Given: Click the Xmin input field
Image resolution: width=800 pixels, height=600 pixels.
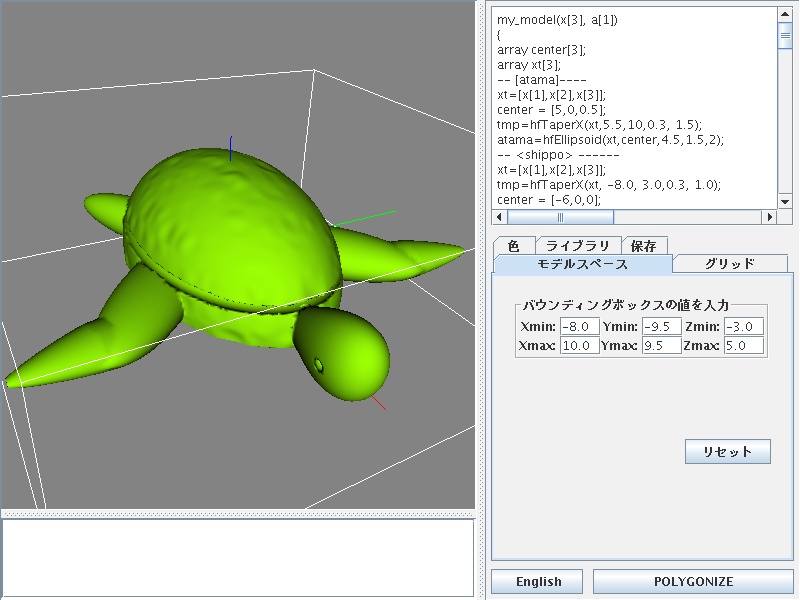Looking at the screenshot, I should [580, 327].
